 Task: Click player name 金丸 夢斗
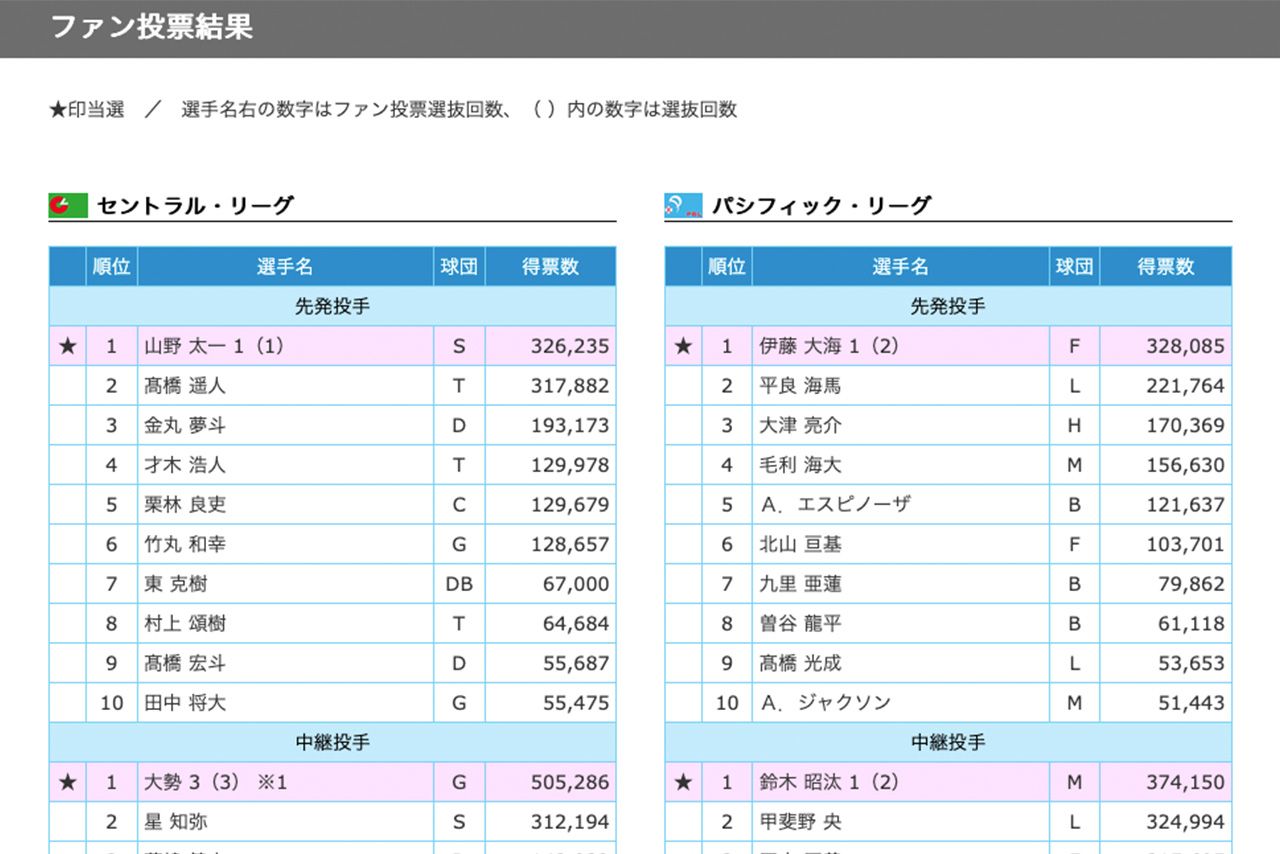pyautogui.click(x=185, y=425)
